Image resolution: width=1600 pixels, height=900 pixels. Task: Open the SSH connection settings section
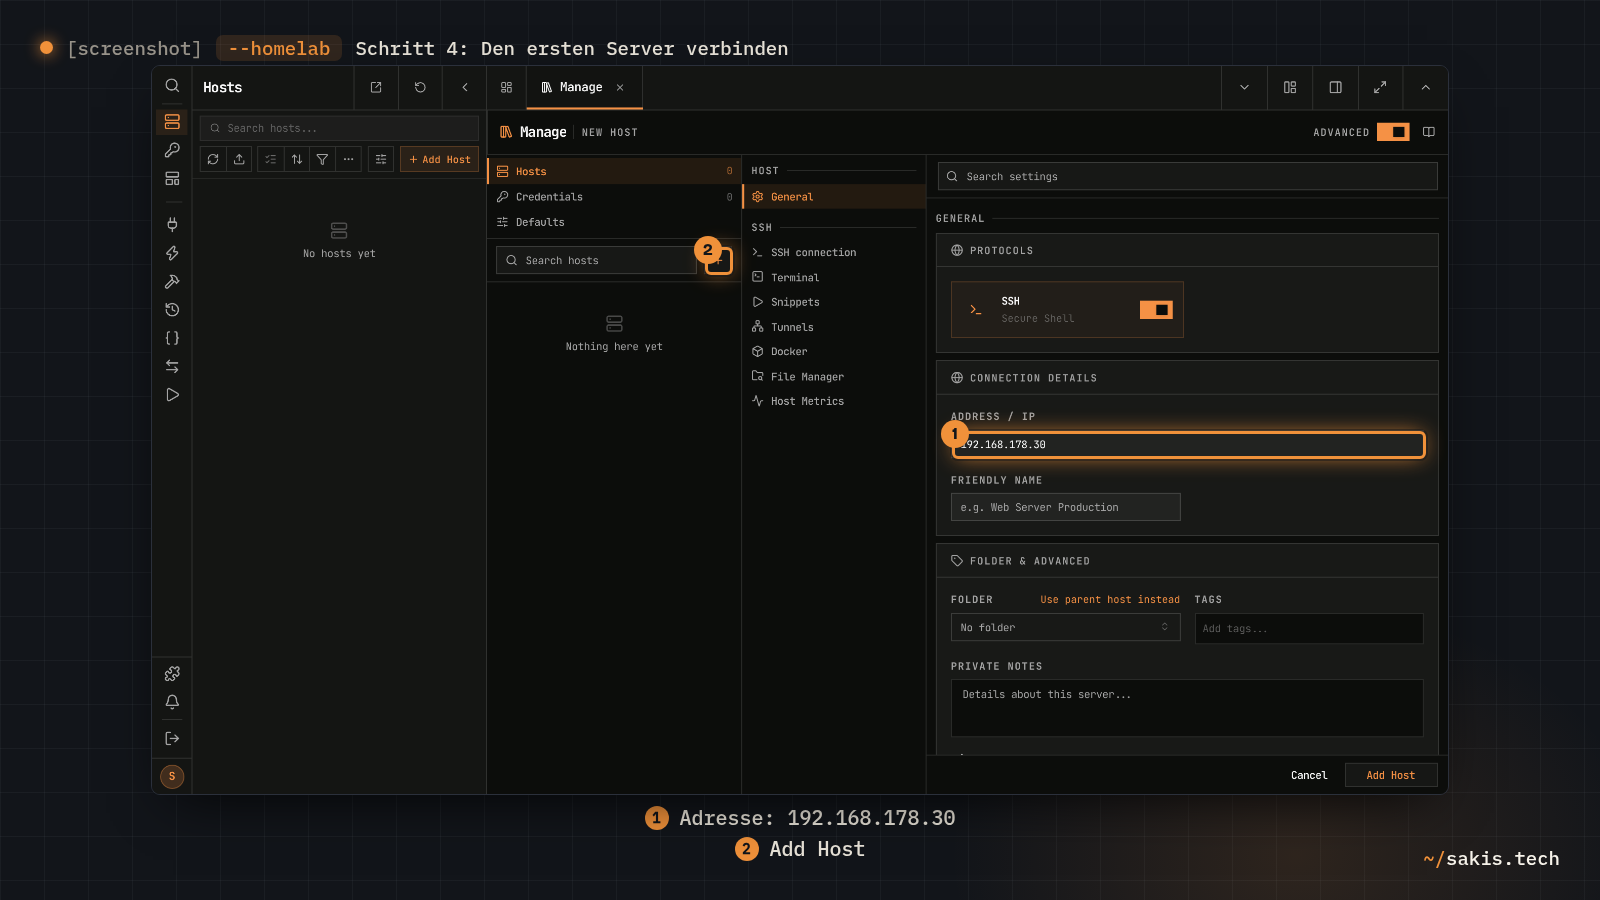coord(834,253)
